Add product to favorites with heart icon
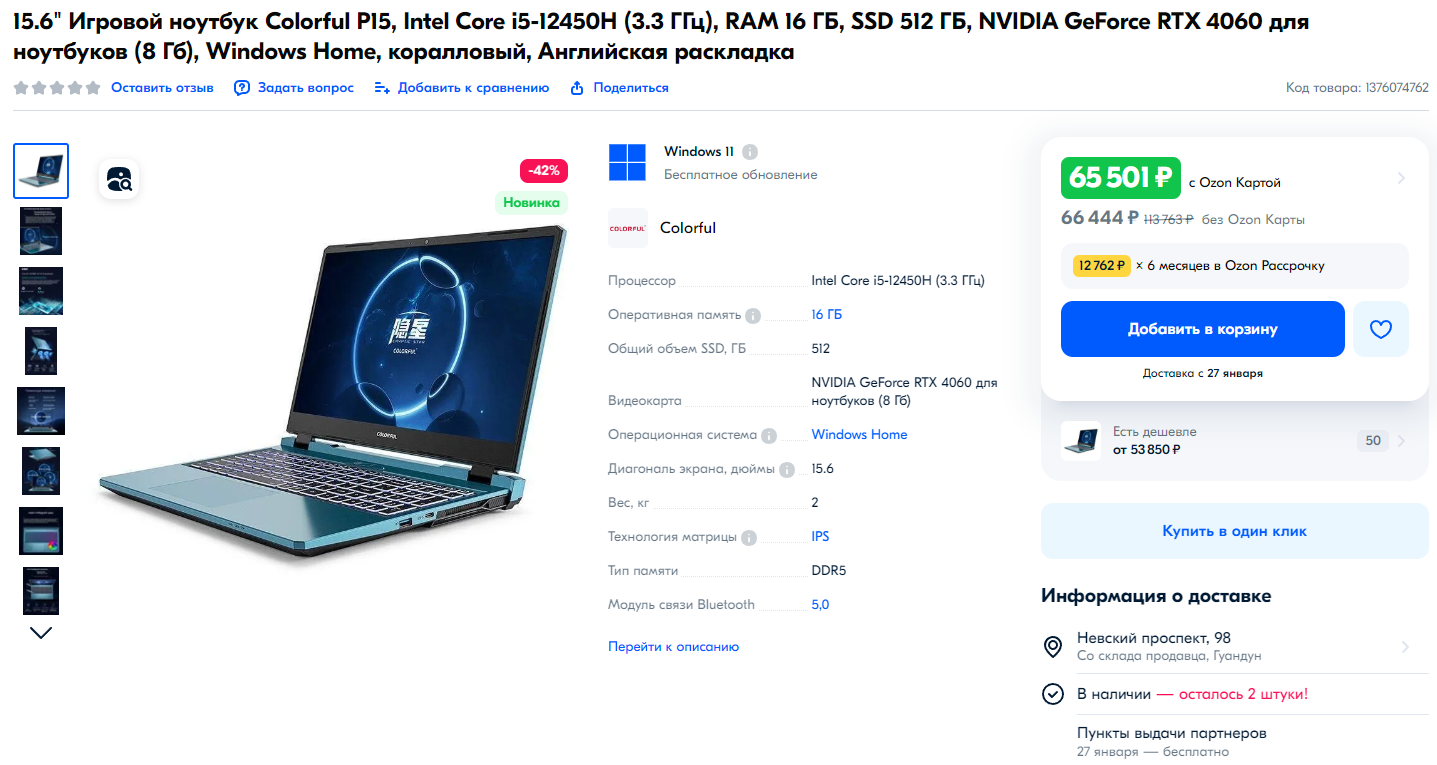The image size is (1437, 765). [x=1381, y=329]
